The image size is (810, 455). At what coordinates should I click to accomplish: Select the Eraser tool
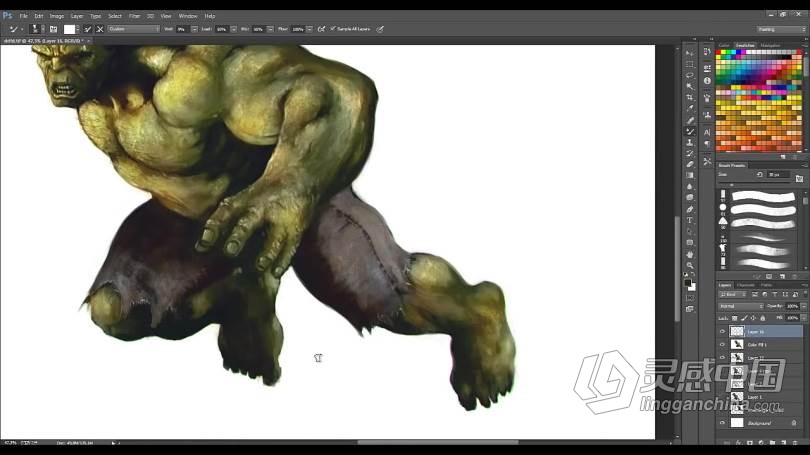tap(690, 164)
